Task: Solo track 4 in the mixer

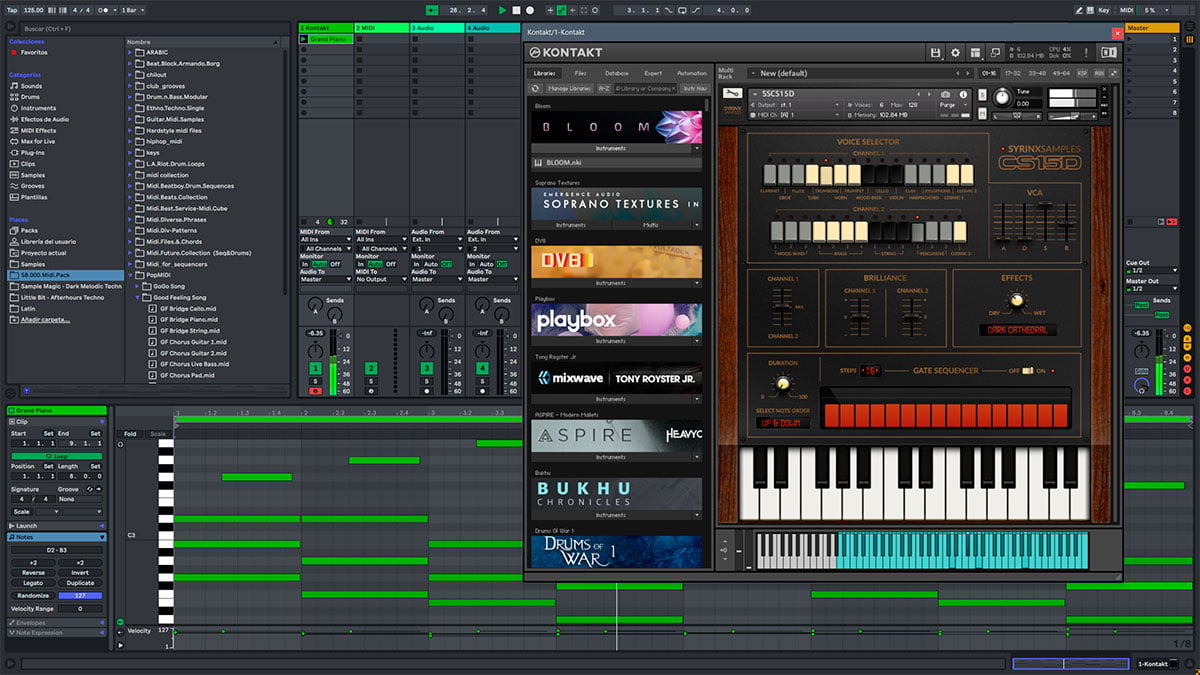Action: tap(483, 381)
